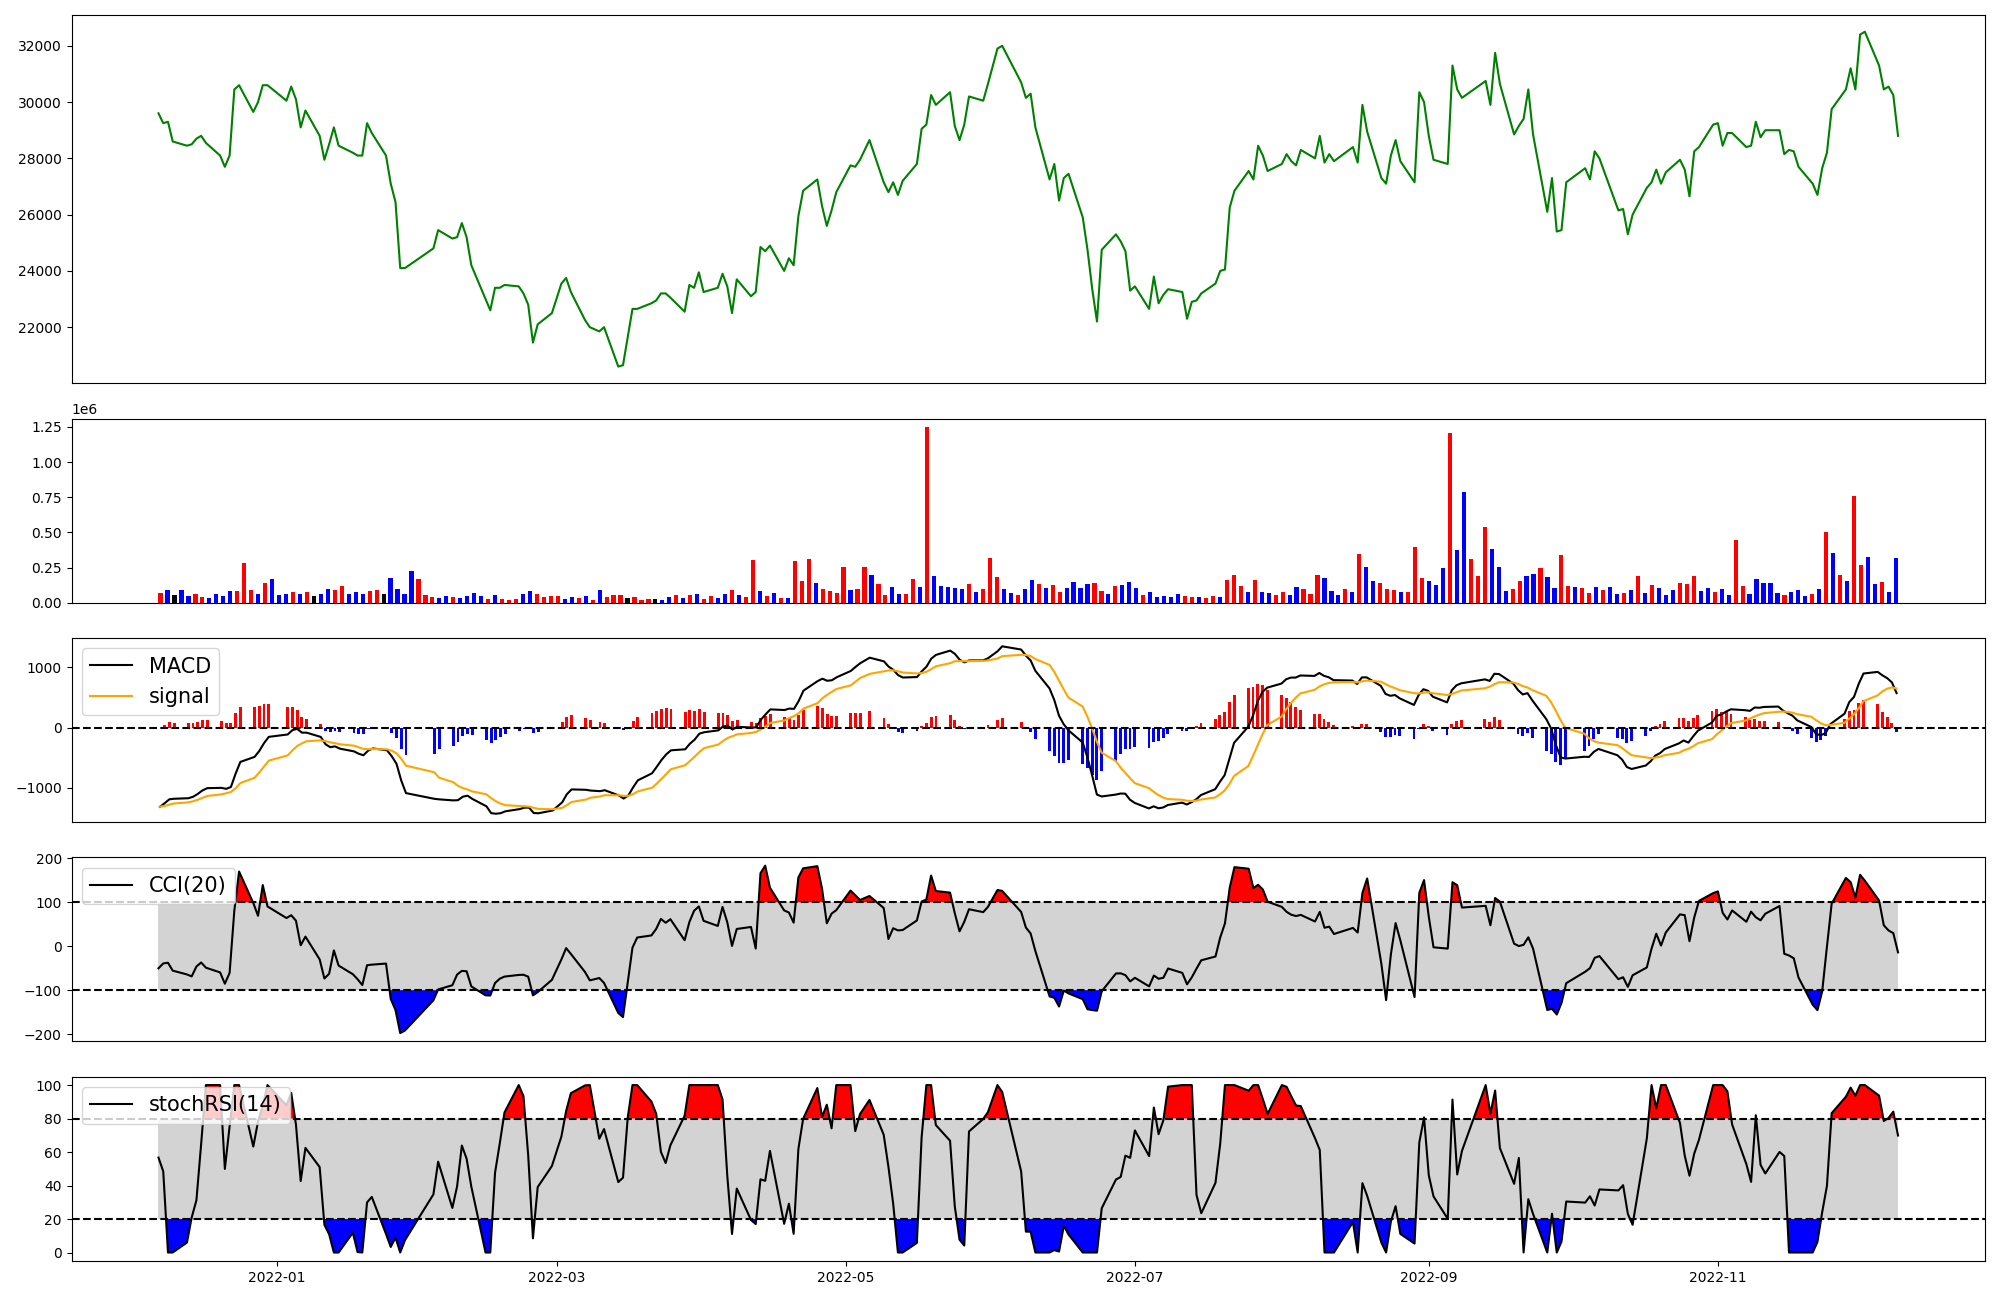Click the MACD legend label
Screen dimensions: 2000x1300
(179, 666)
